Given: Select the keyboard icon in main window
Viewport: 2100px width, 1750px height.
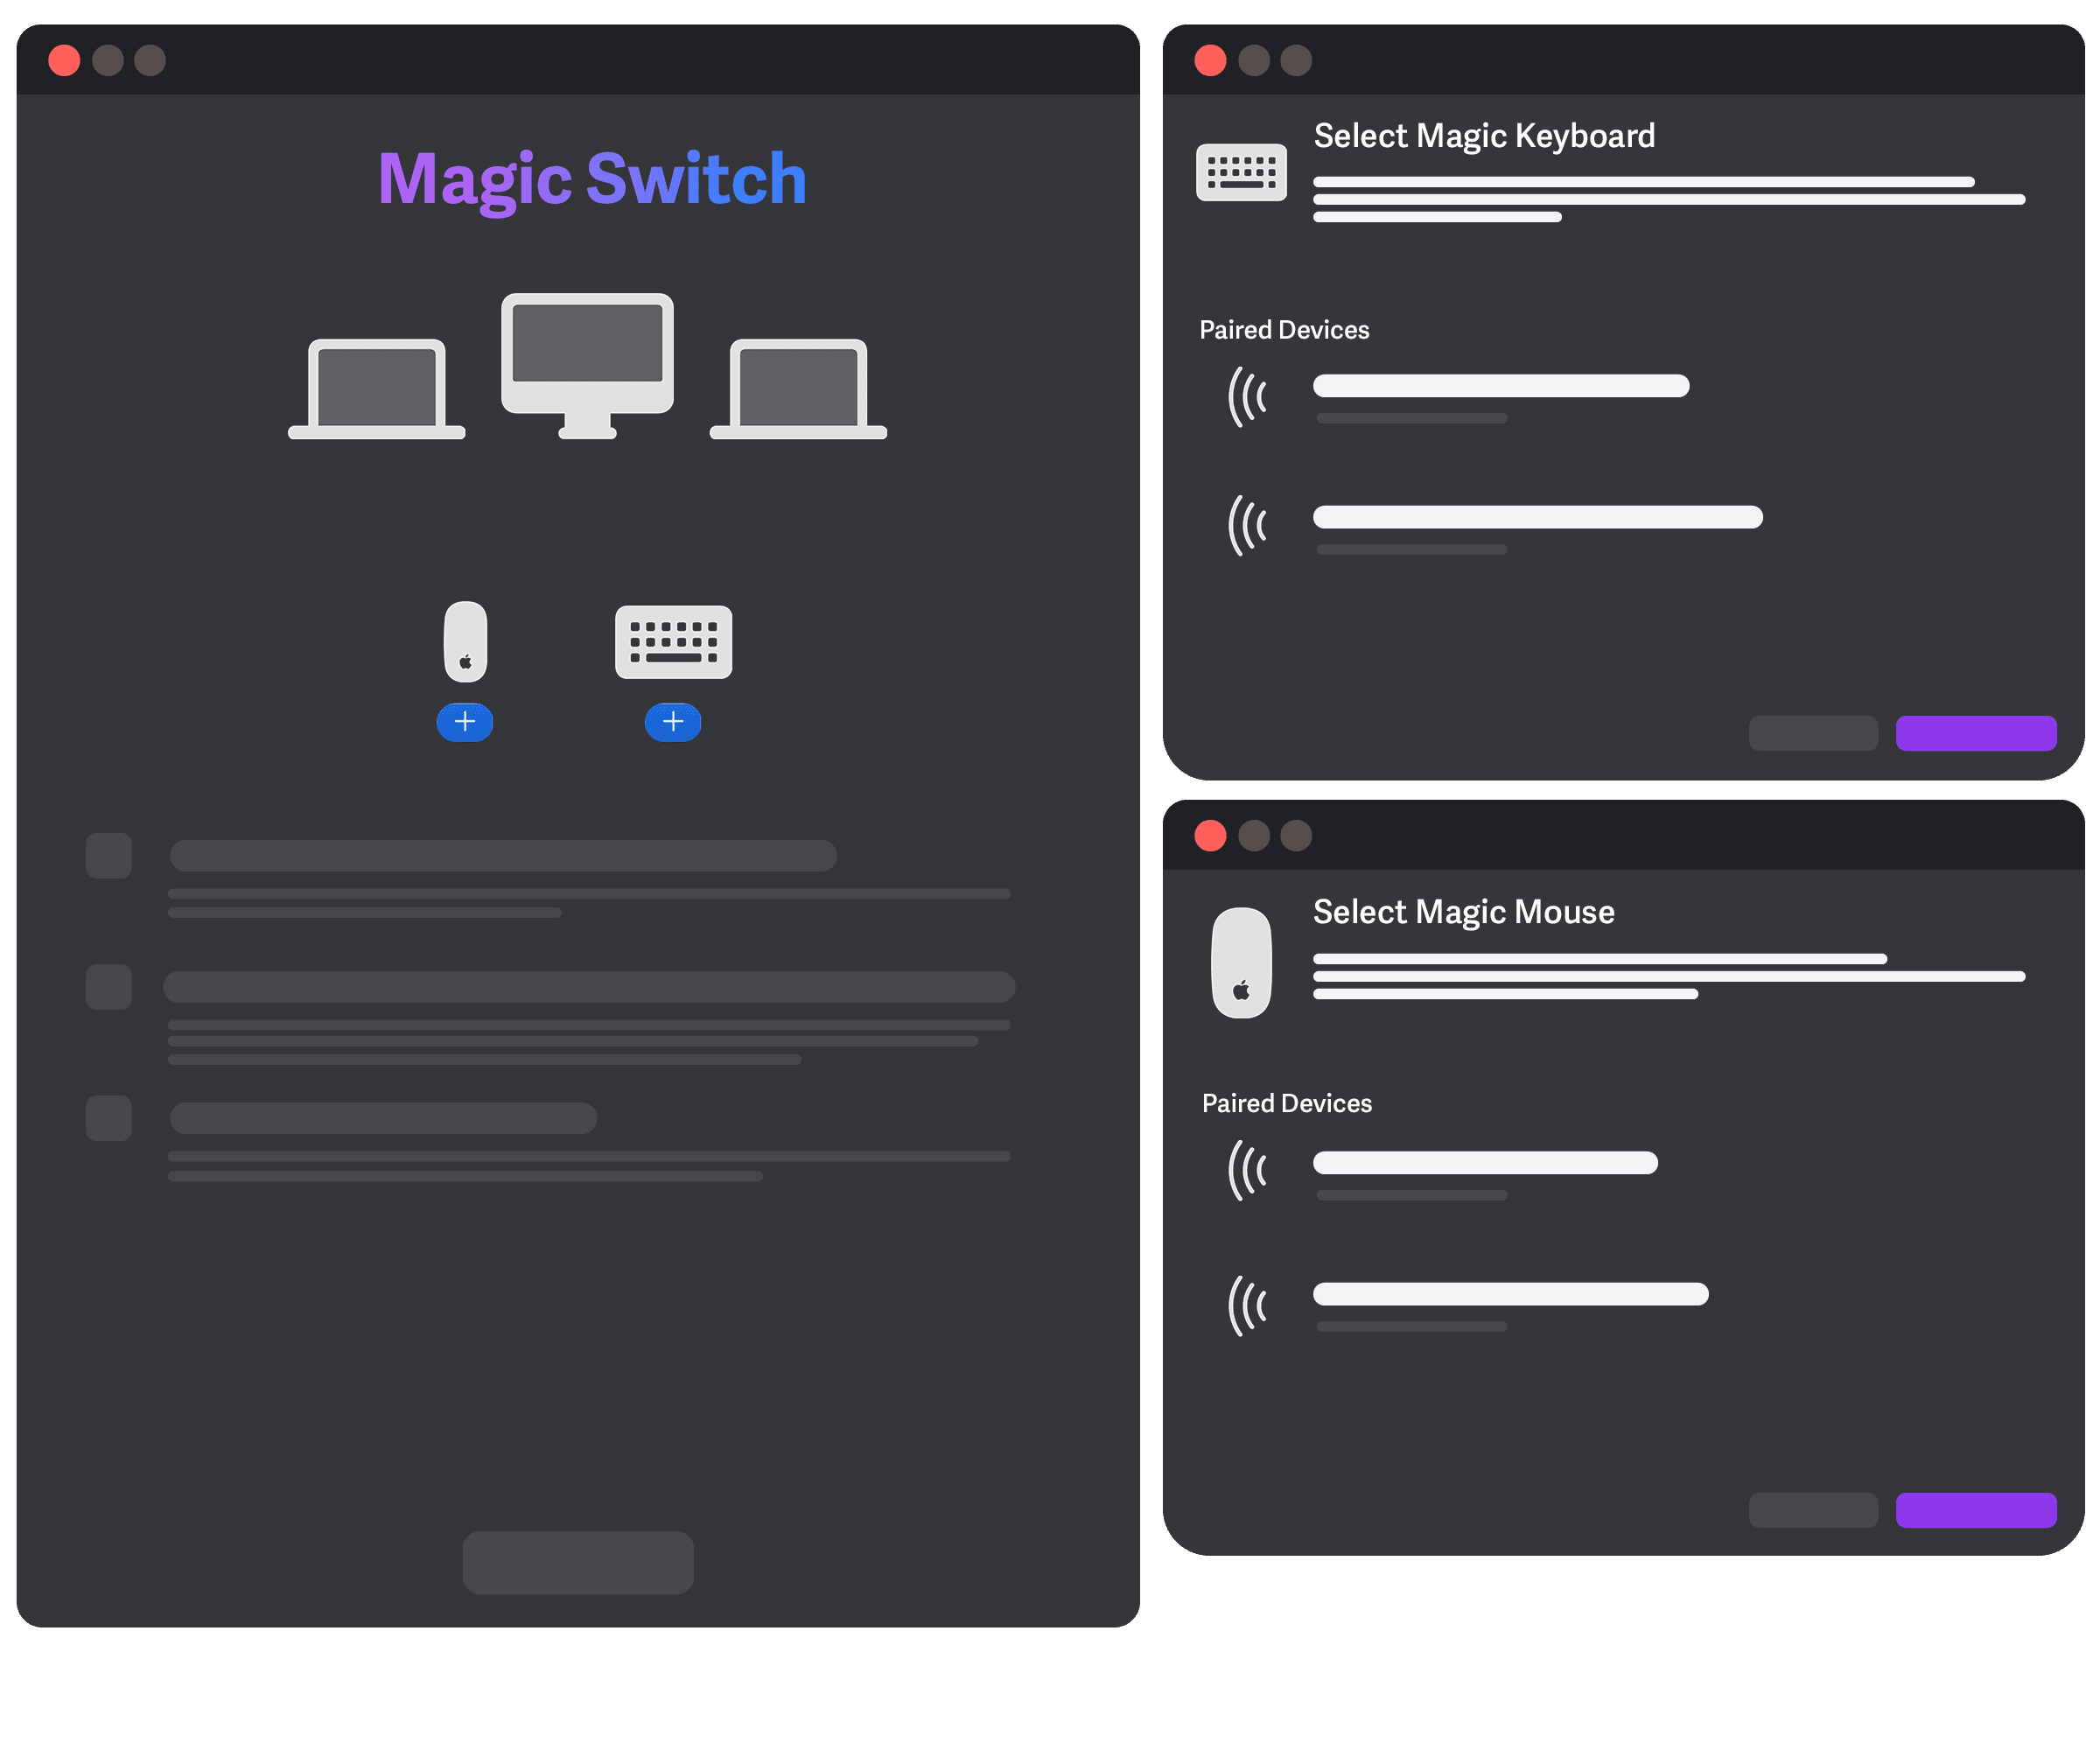Looking at the screenshot, I should [x=673, y=642].
